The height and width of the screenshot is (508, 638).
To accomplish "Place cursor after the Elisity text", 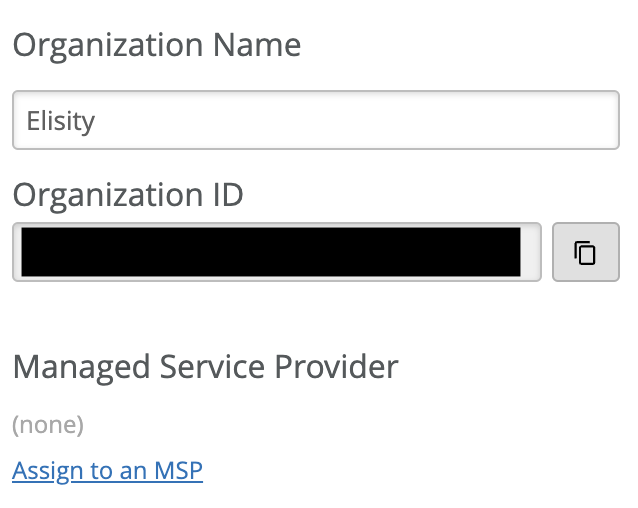I will pyautogui.click(x=97, y=121).
